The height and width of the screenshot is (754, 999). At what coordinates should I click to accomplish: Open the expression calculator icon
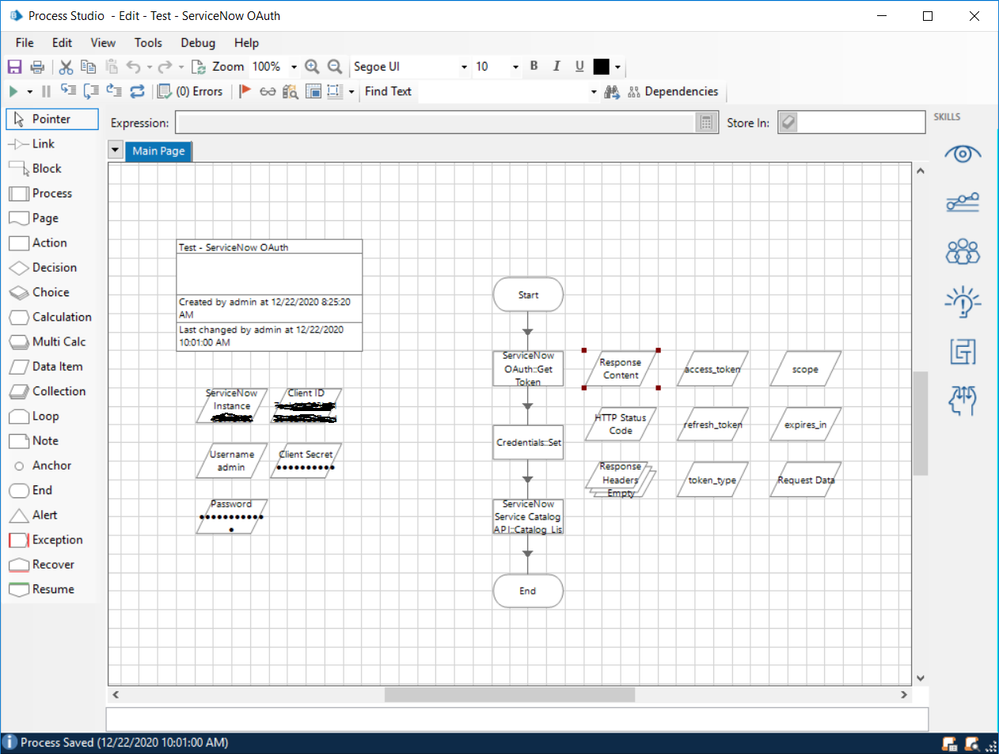tap(706, 123)
